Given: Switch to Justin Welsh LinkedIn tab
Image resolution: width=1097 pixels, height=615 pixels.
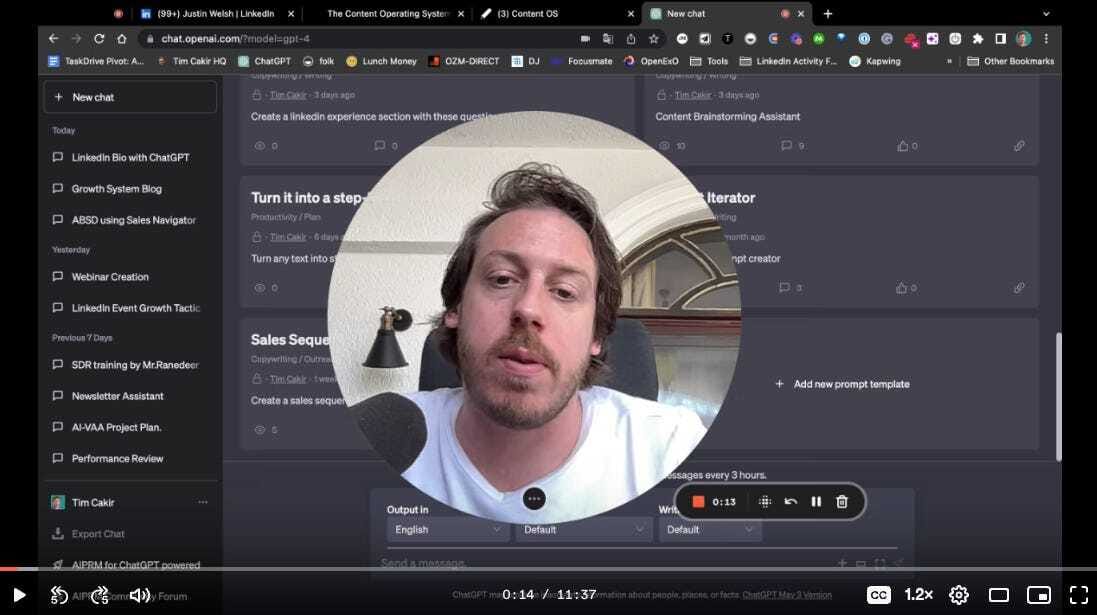Looking at the screenshot, I should pyautogui.click(x=215, y=13).
